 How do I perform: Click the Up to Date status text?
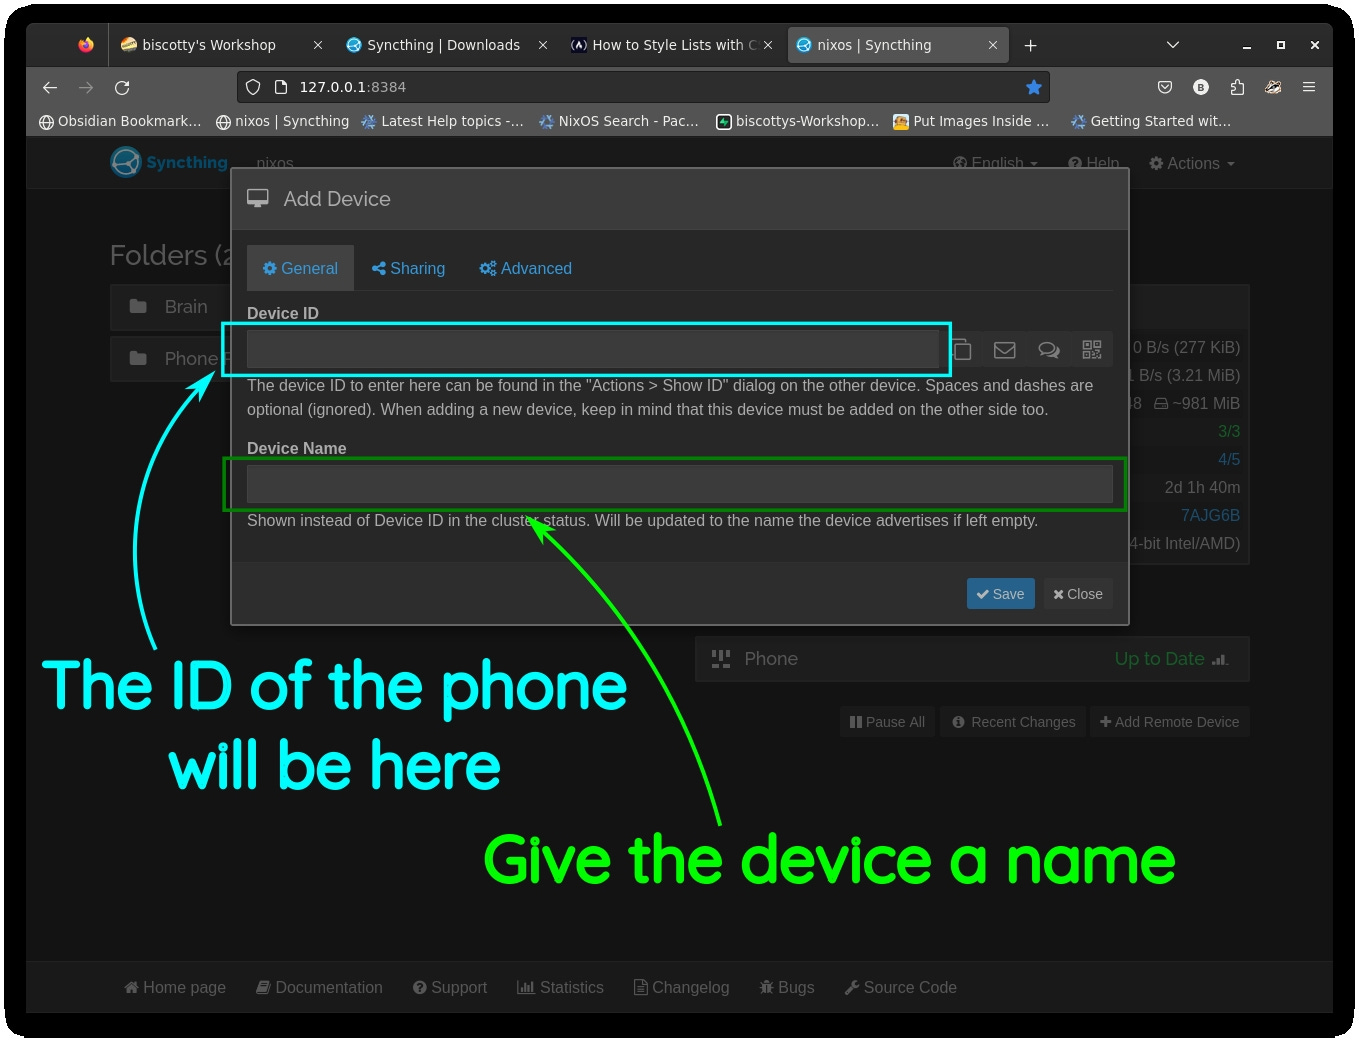point(1159,659)
